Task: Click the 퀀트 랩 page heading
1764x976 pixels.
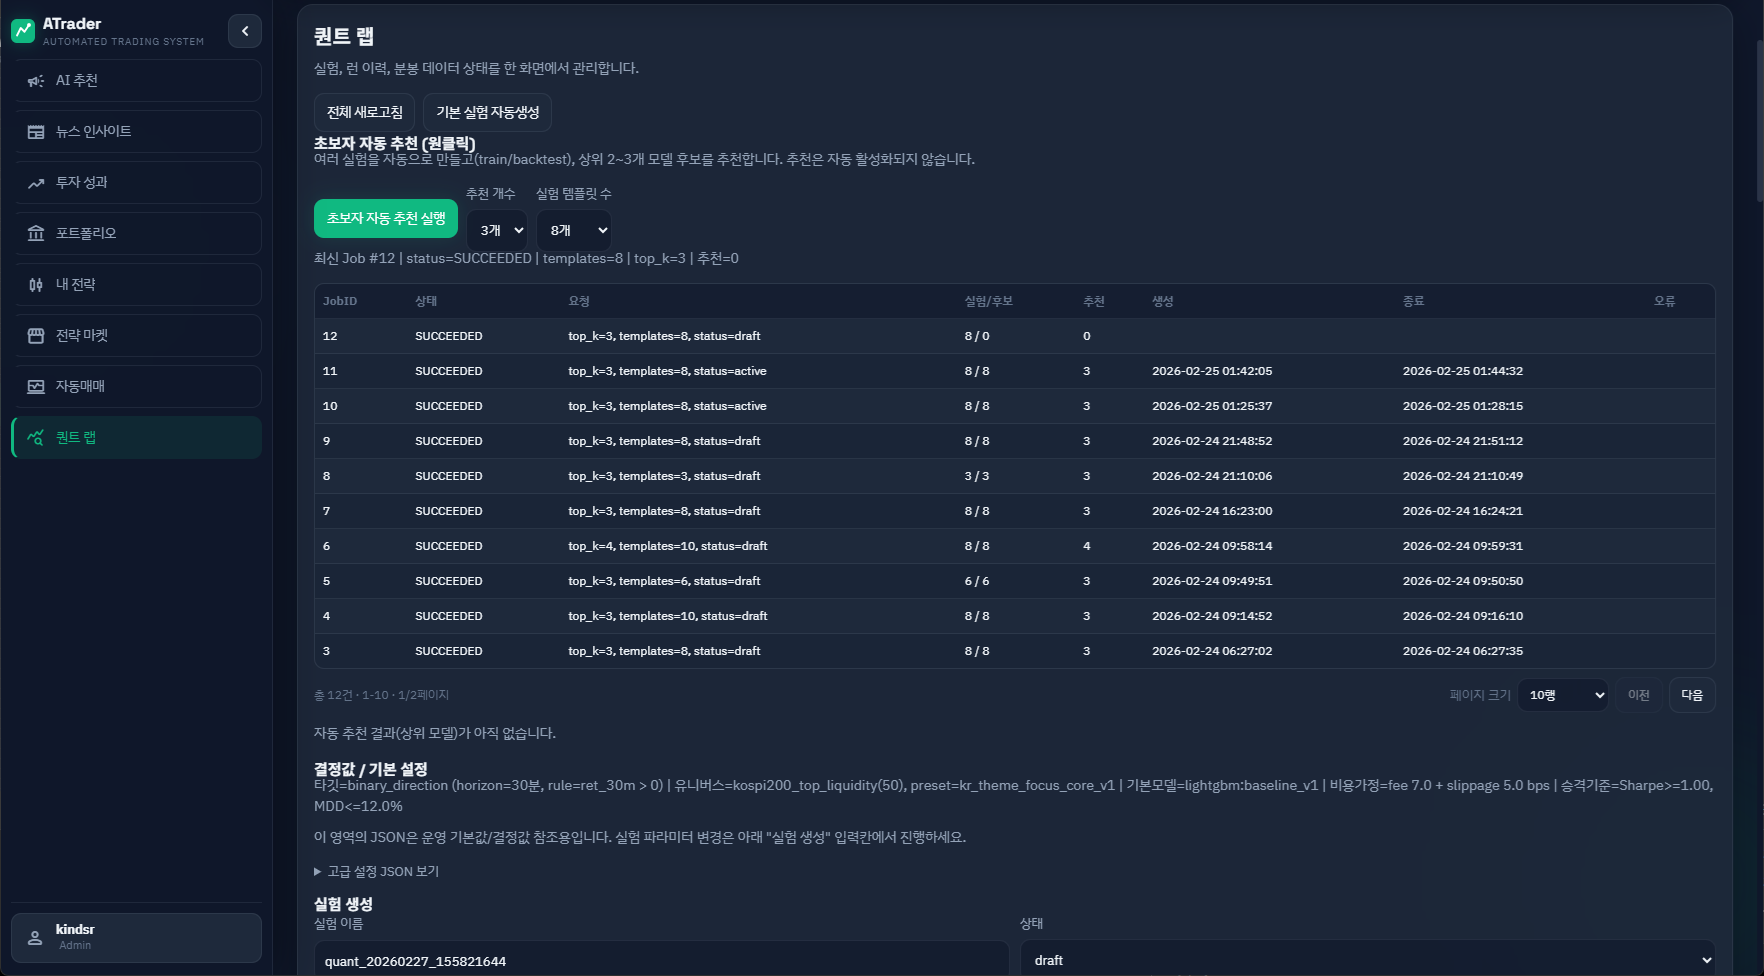Action: click(x=344, y=36)
